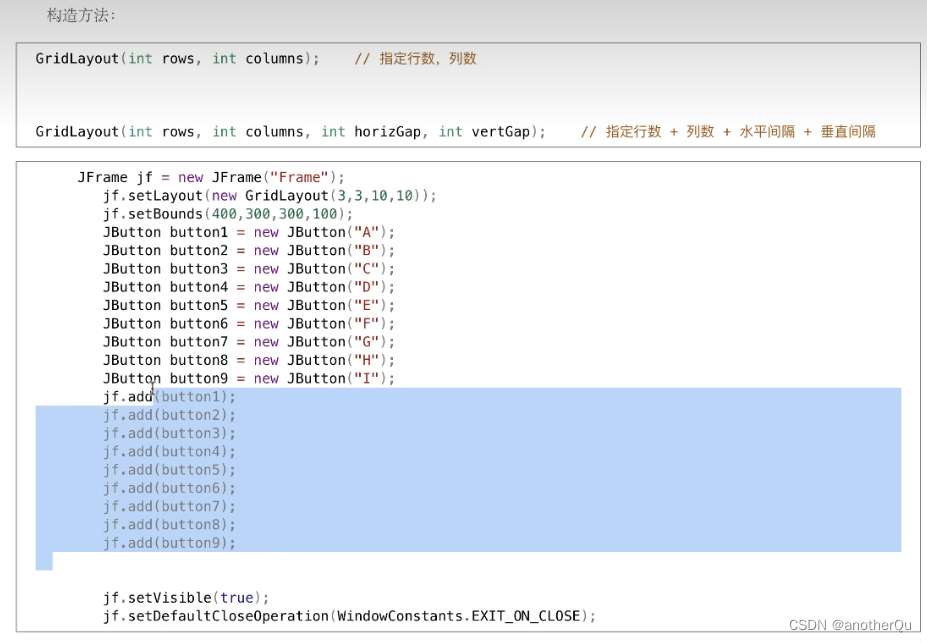Click the line declaring button7 with "G"
This screenshot has height=642, width=927.
[x=249, y=342]
